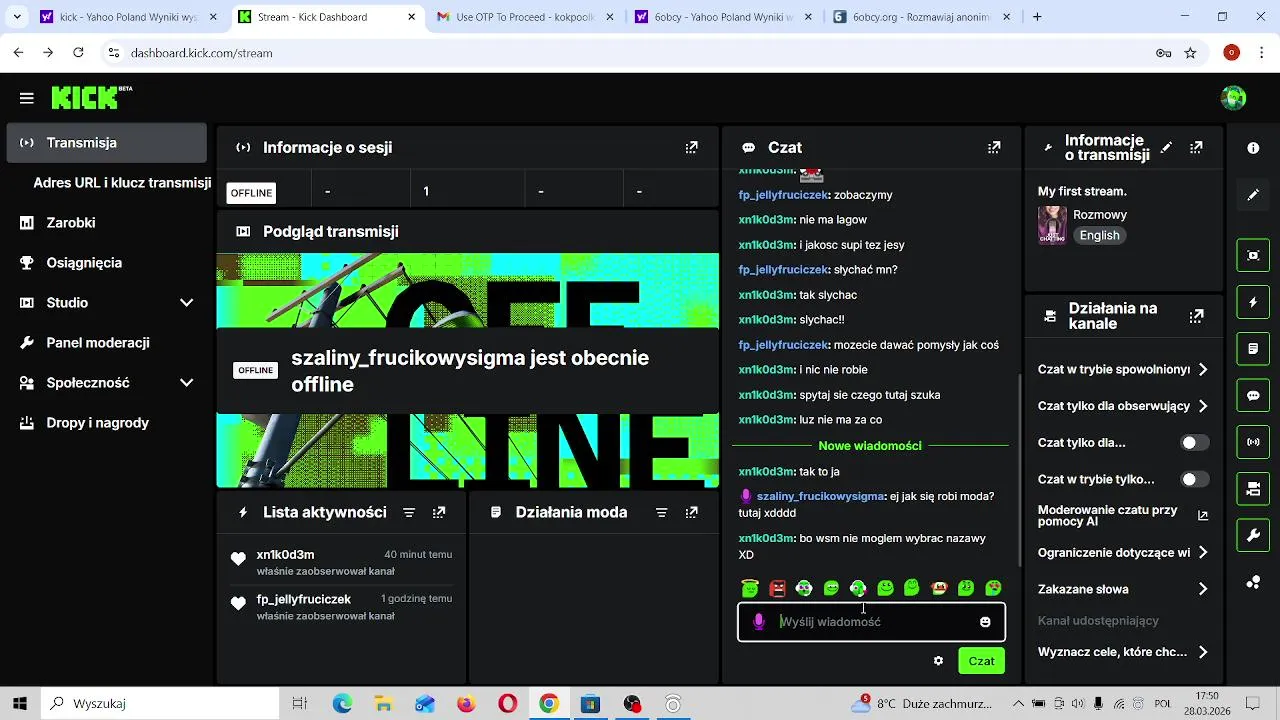Open the user avatar menu in header
This screenshot has height=720, width=1280.
click(1234, 98)
